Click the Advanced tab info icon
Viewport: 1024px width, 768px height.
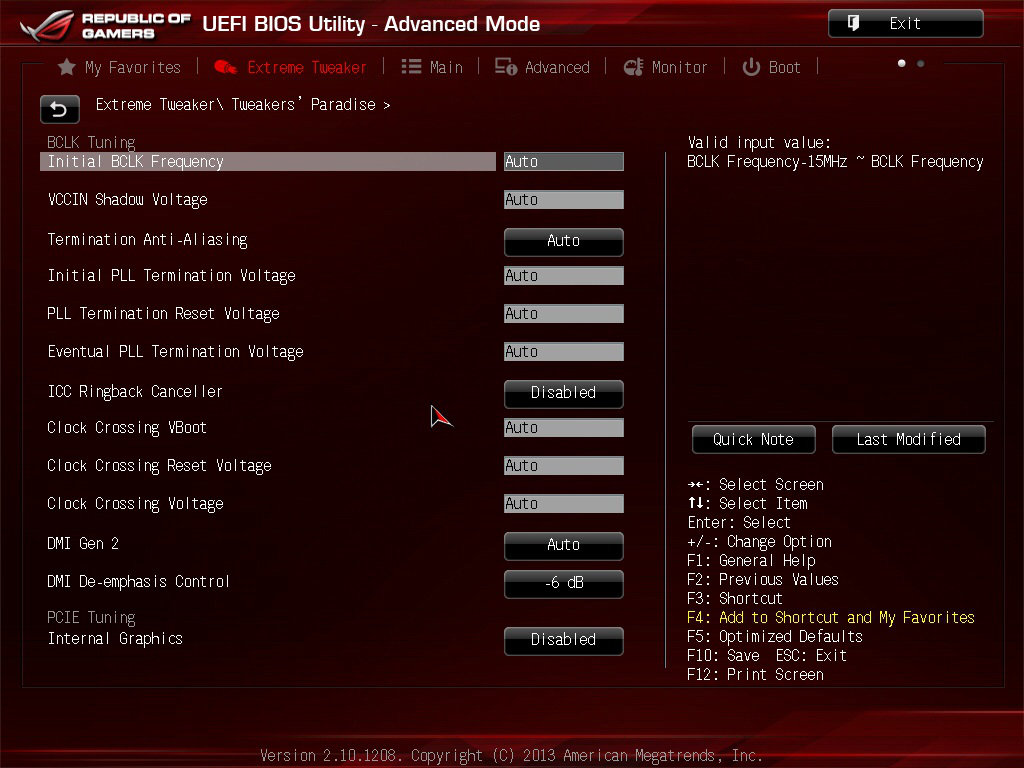point(505,67)
